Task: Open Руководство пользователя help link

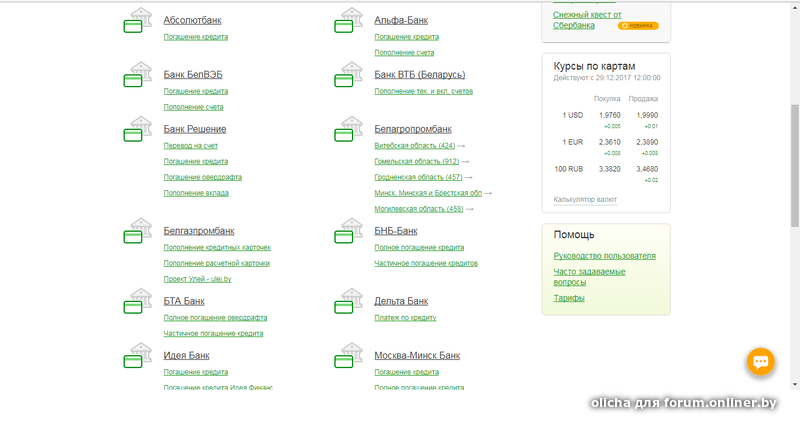Action: click(x=604, y=256)
